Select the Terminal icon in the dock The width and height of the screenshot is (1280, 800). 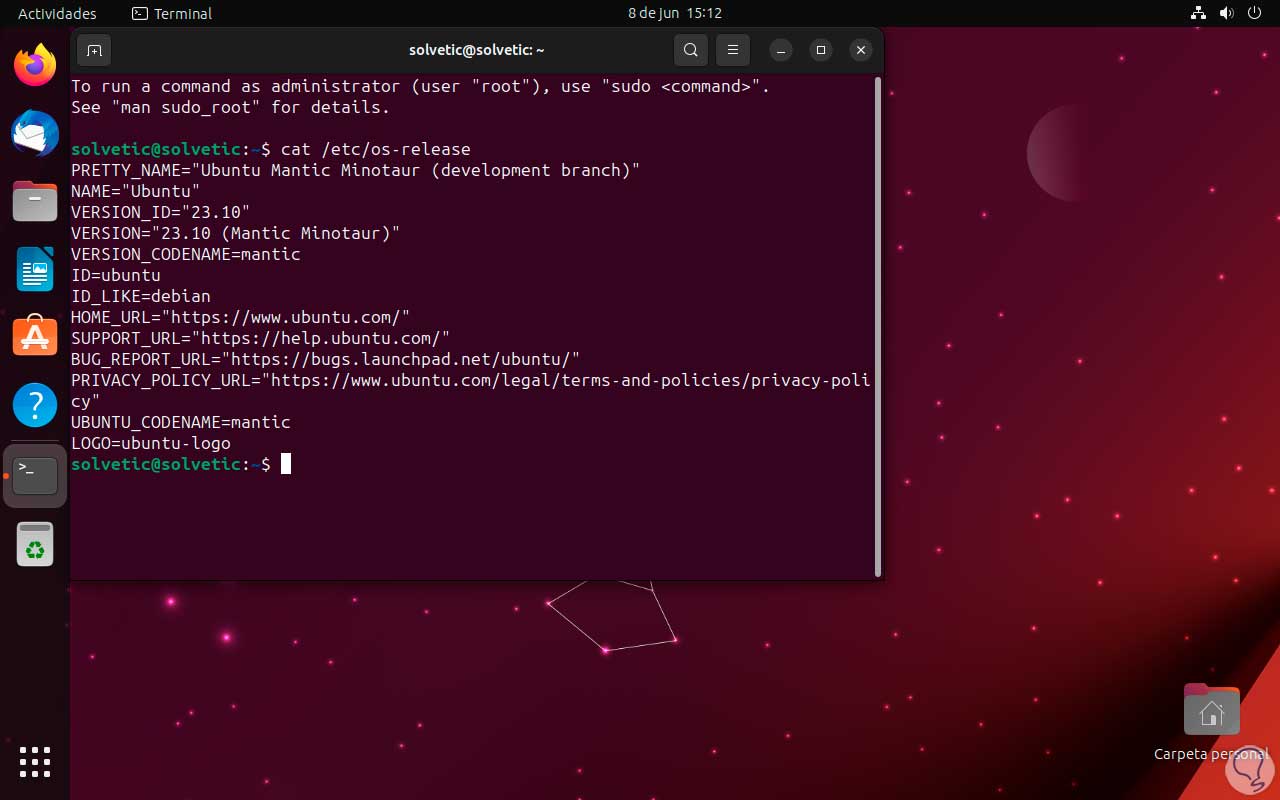(35, 474)
